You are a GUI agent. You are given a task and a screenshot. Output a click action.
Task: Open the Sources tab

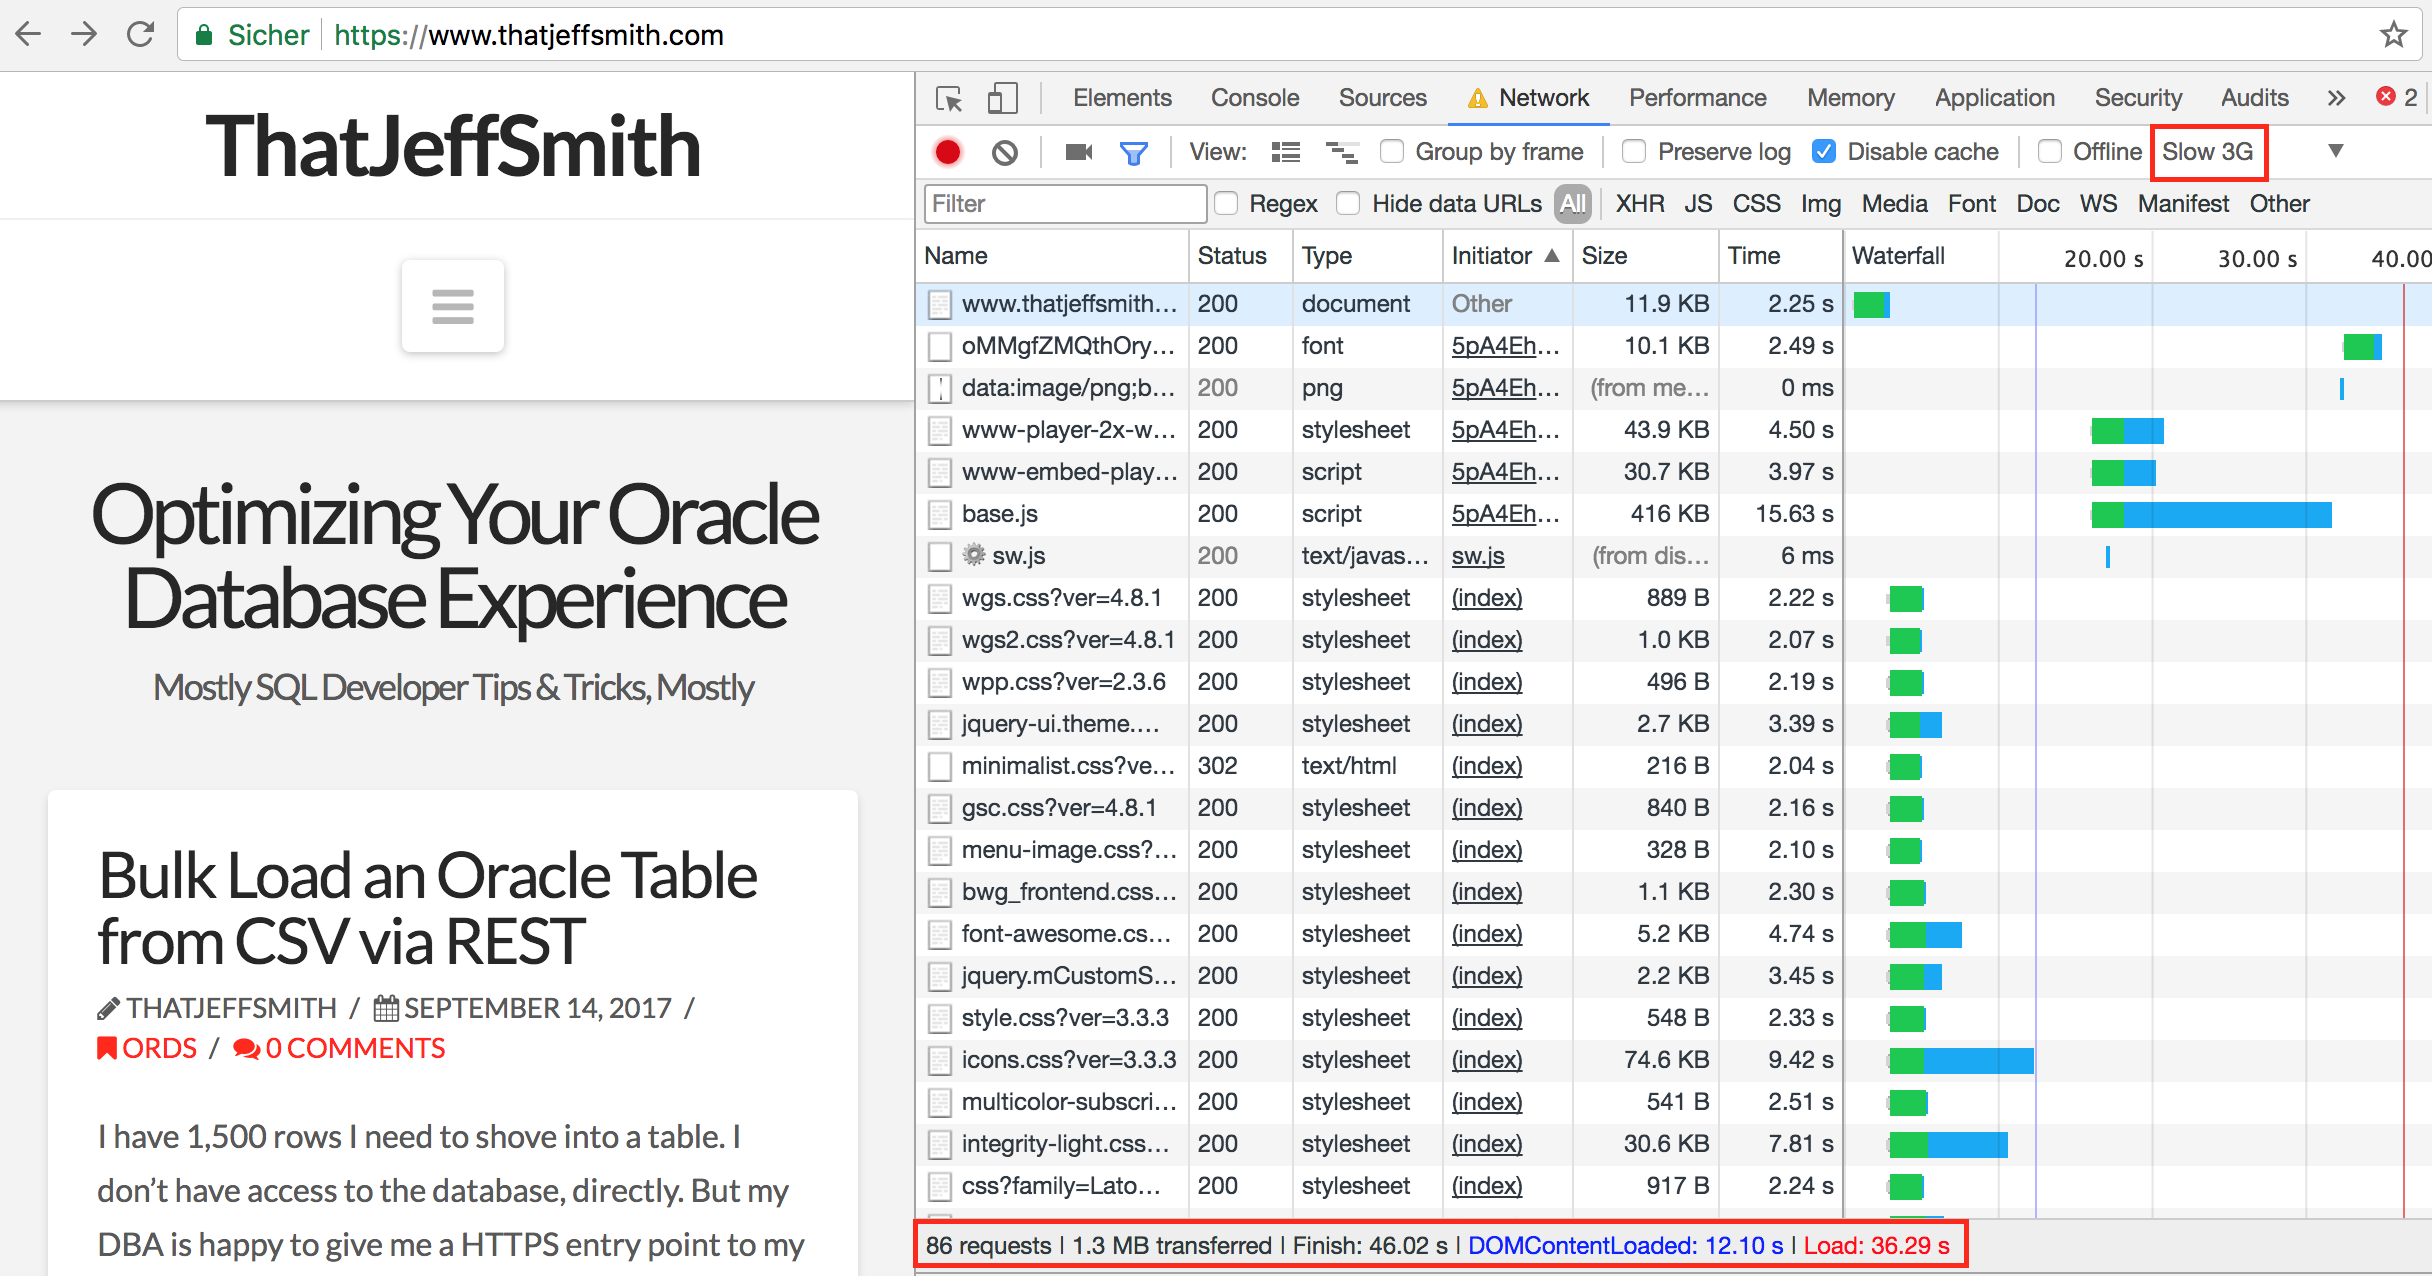(1383, 98)
